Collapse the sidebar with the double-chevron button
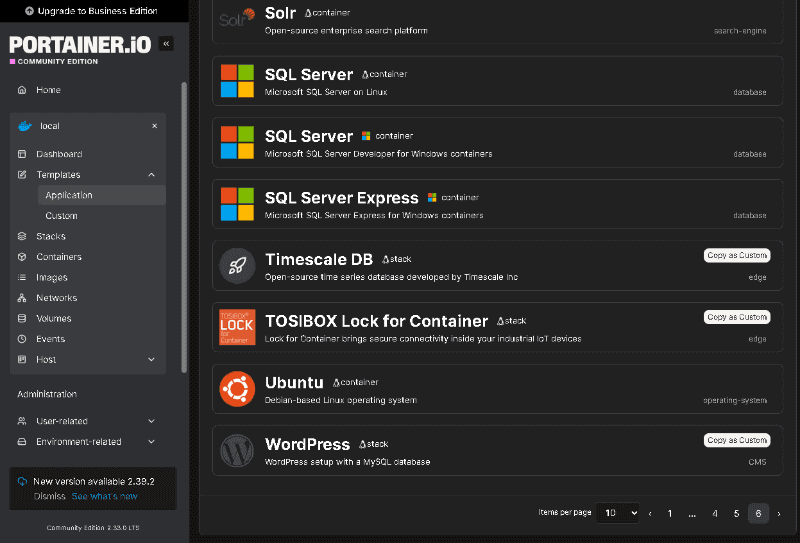This screenshot has width=800, height=543. pos(166,44)
